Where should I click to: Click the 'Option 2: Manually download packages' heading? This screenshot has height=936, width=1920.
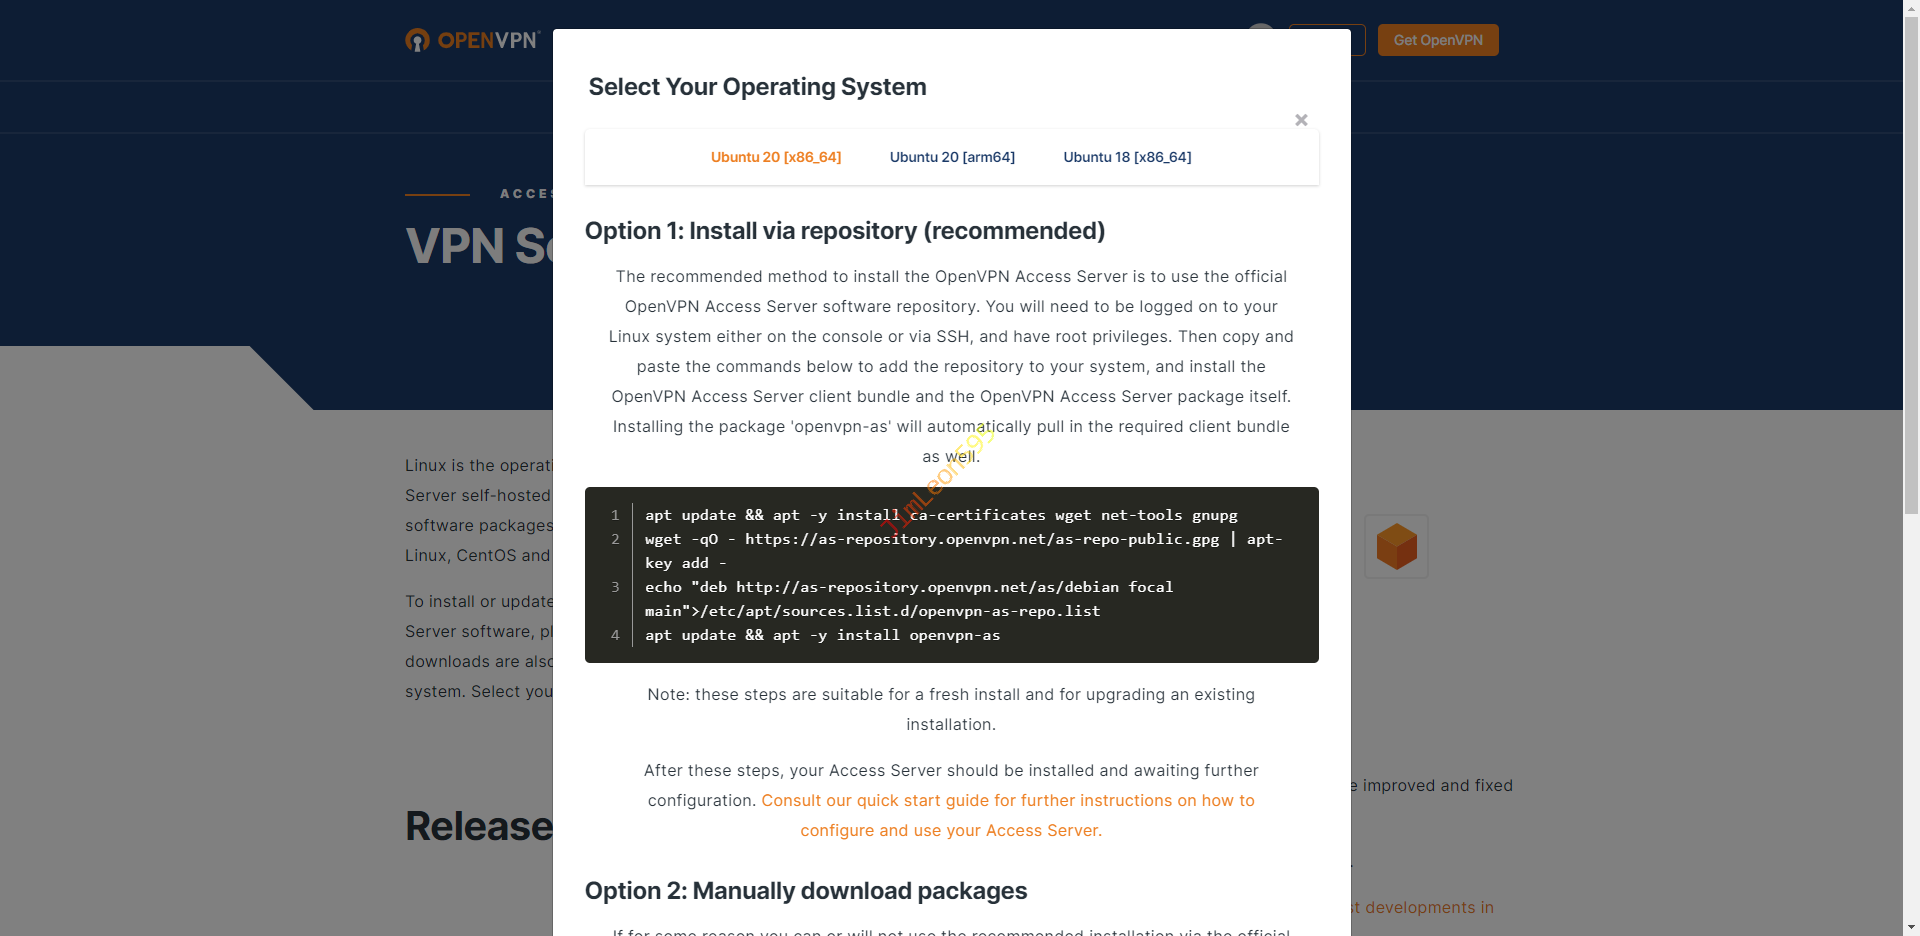click(805, 891)
